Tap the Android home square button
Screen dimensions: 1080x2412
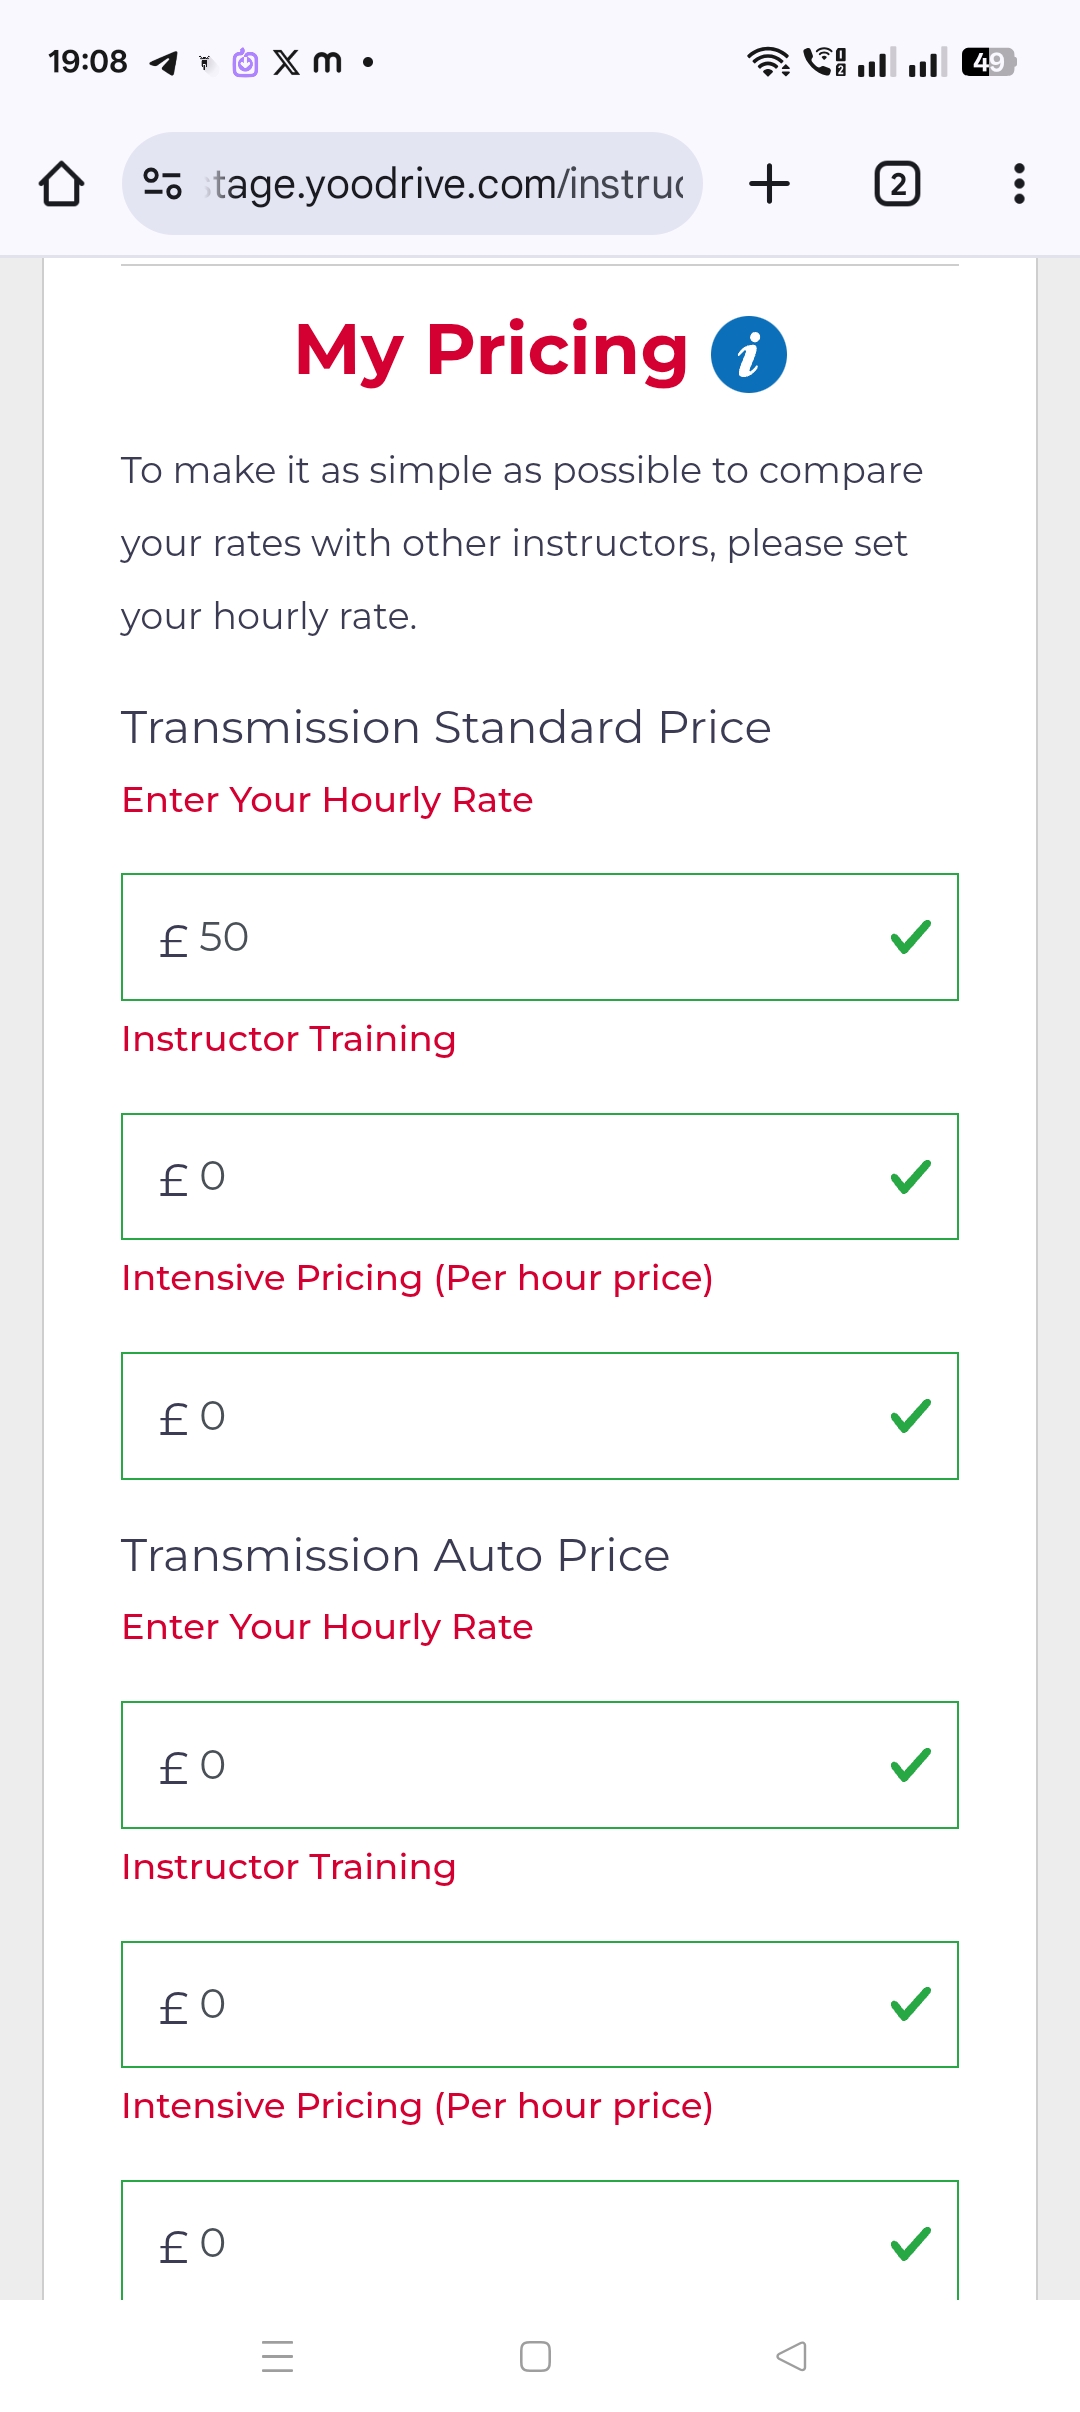point(535,2356)
